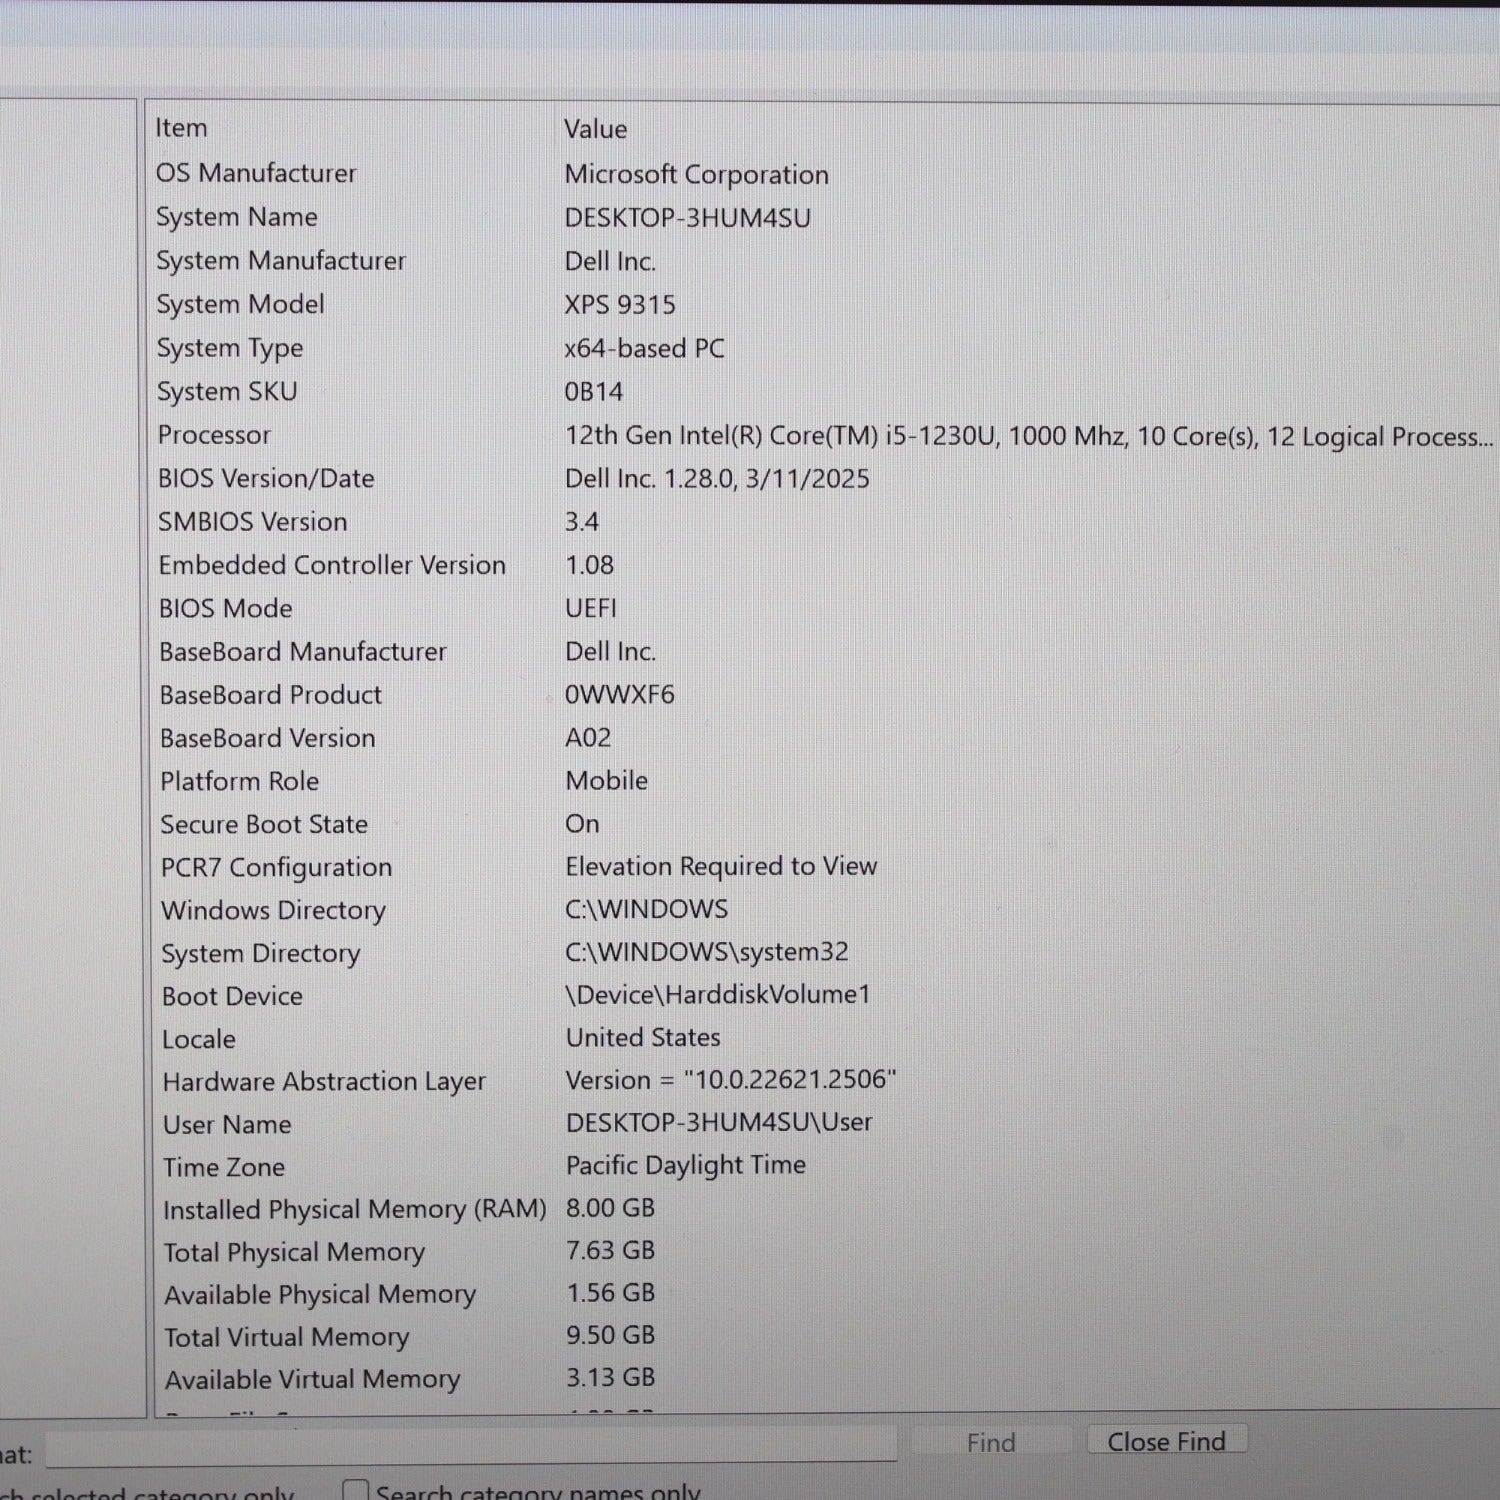Select the System Model row
The image size is (1500, 1500).
[x=825, y=304]
